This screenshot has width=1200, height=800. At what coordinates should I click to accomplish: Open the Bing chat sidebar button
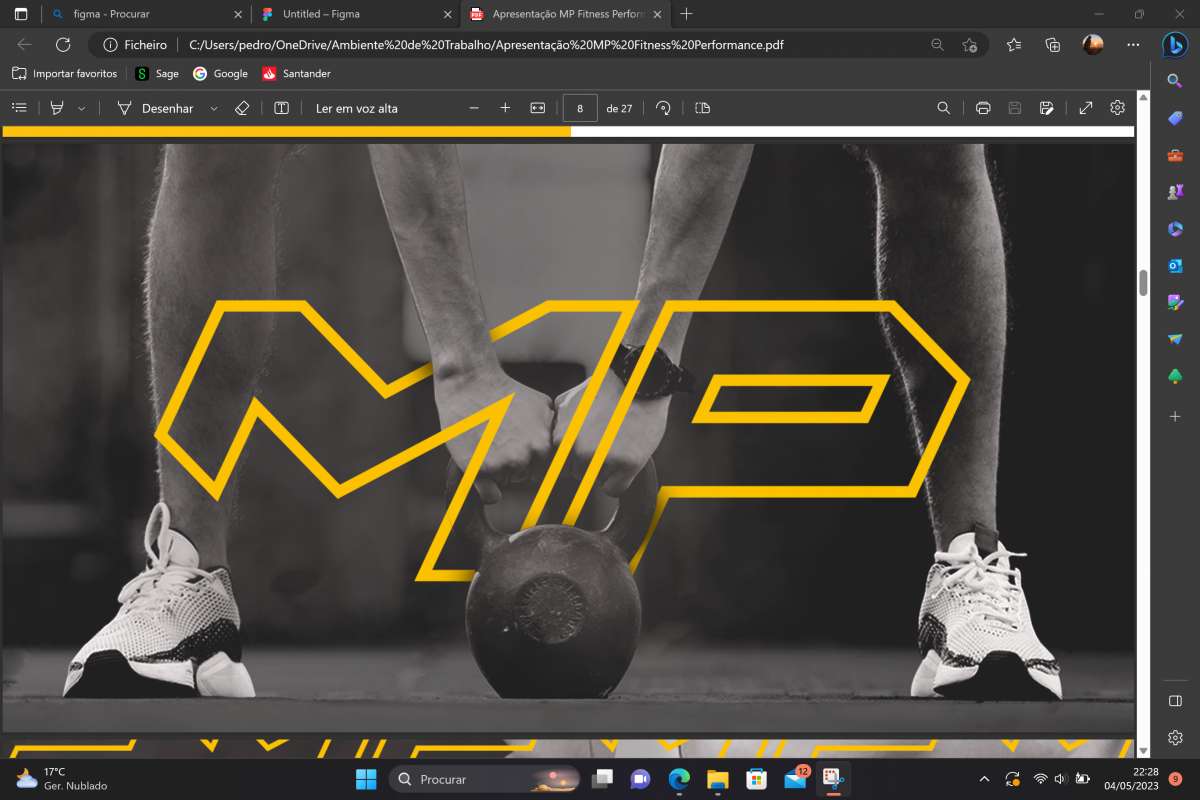pos(1175,44)
